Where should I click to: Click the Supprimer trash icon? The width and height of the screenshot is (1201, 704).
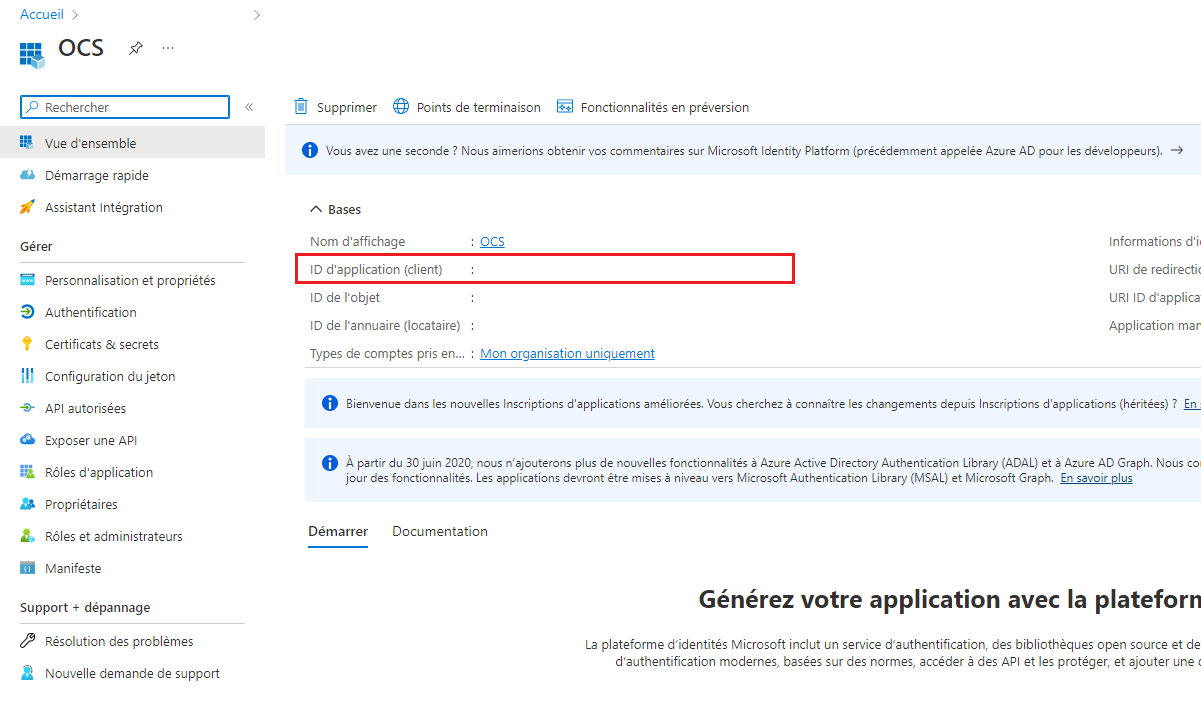(301, 106)
